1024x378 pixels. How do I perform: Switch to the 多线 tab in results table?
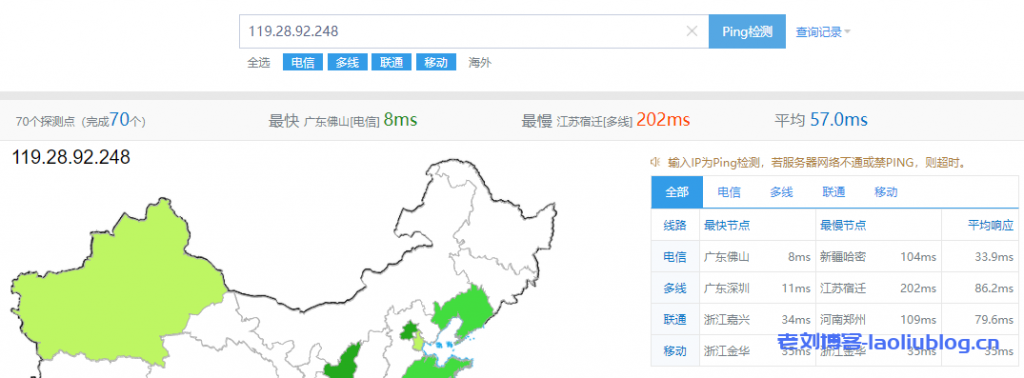pyautogui.click(x=781, y=192)
